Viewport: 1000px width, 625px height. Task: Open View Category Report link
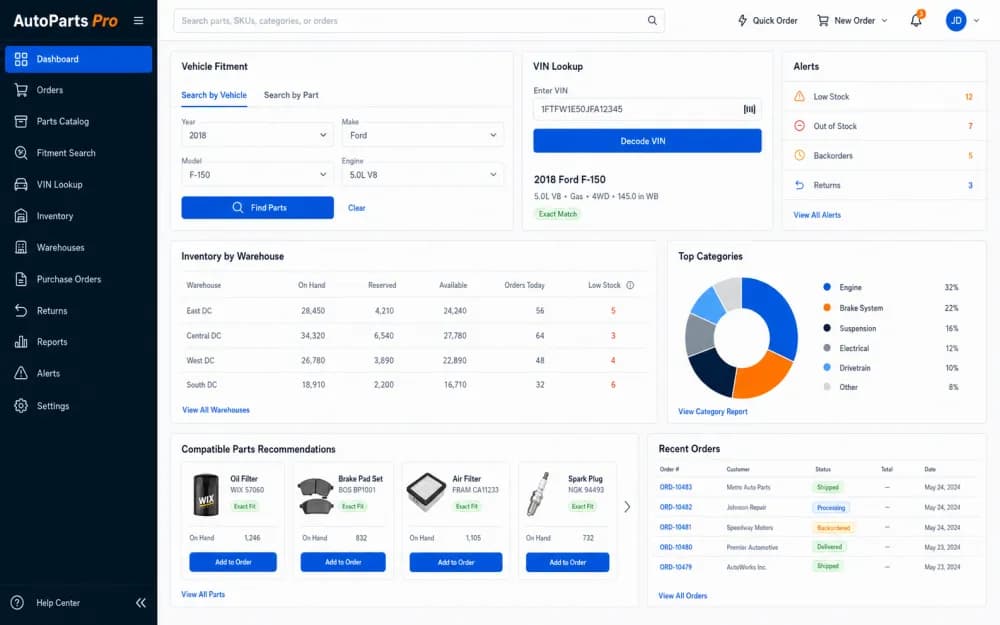712,411
